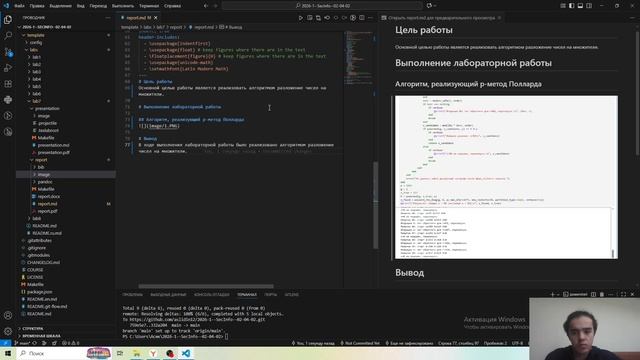Open the Search view in activity bar
The height and width of the screenshot is (360, 640).
(8, 36)
